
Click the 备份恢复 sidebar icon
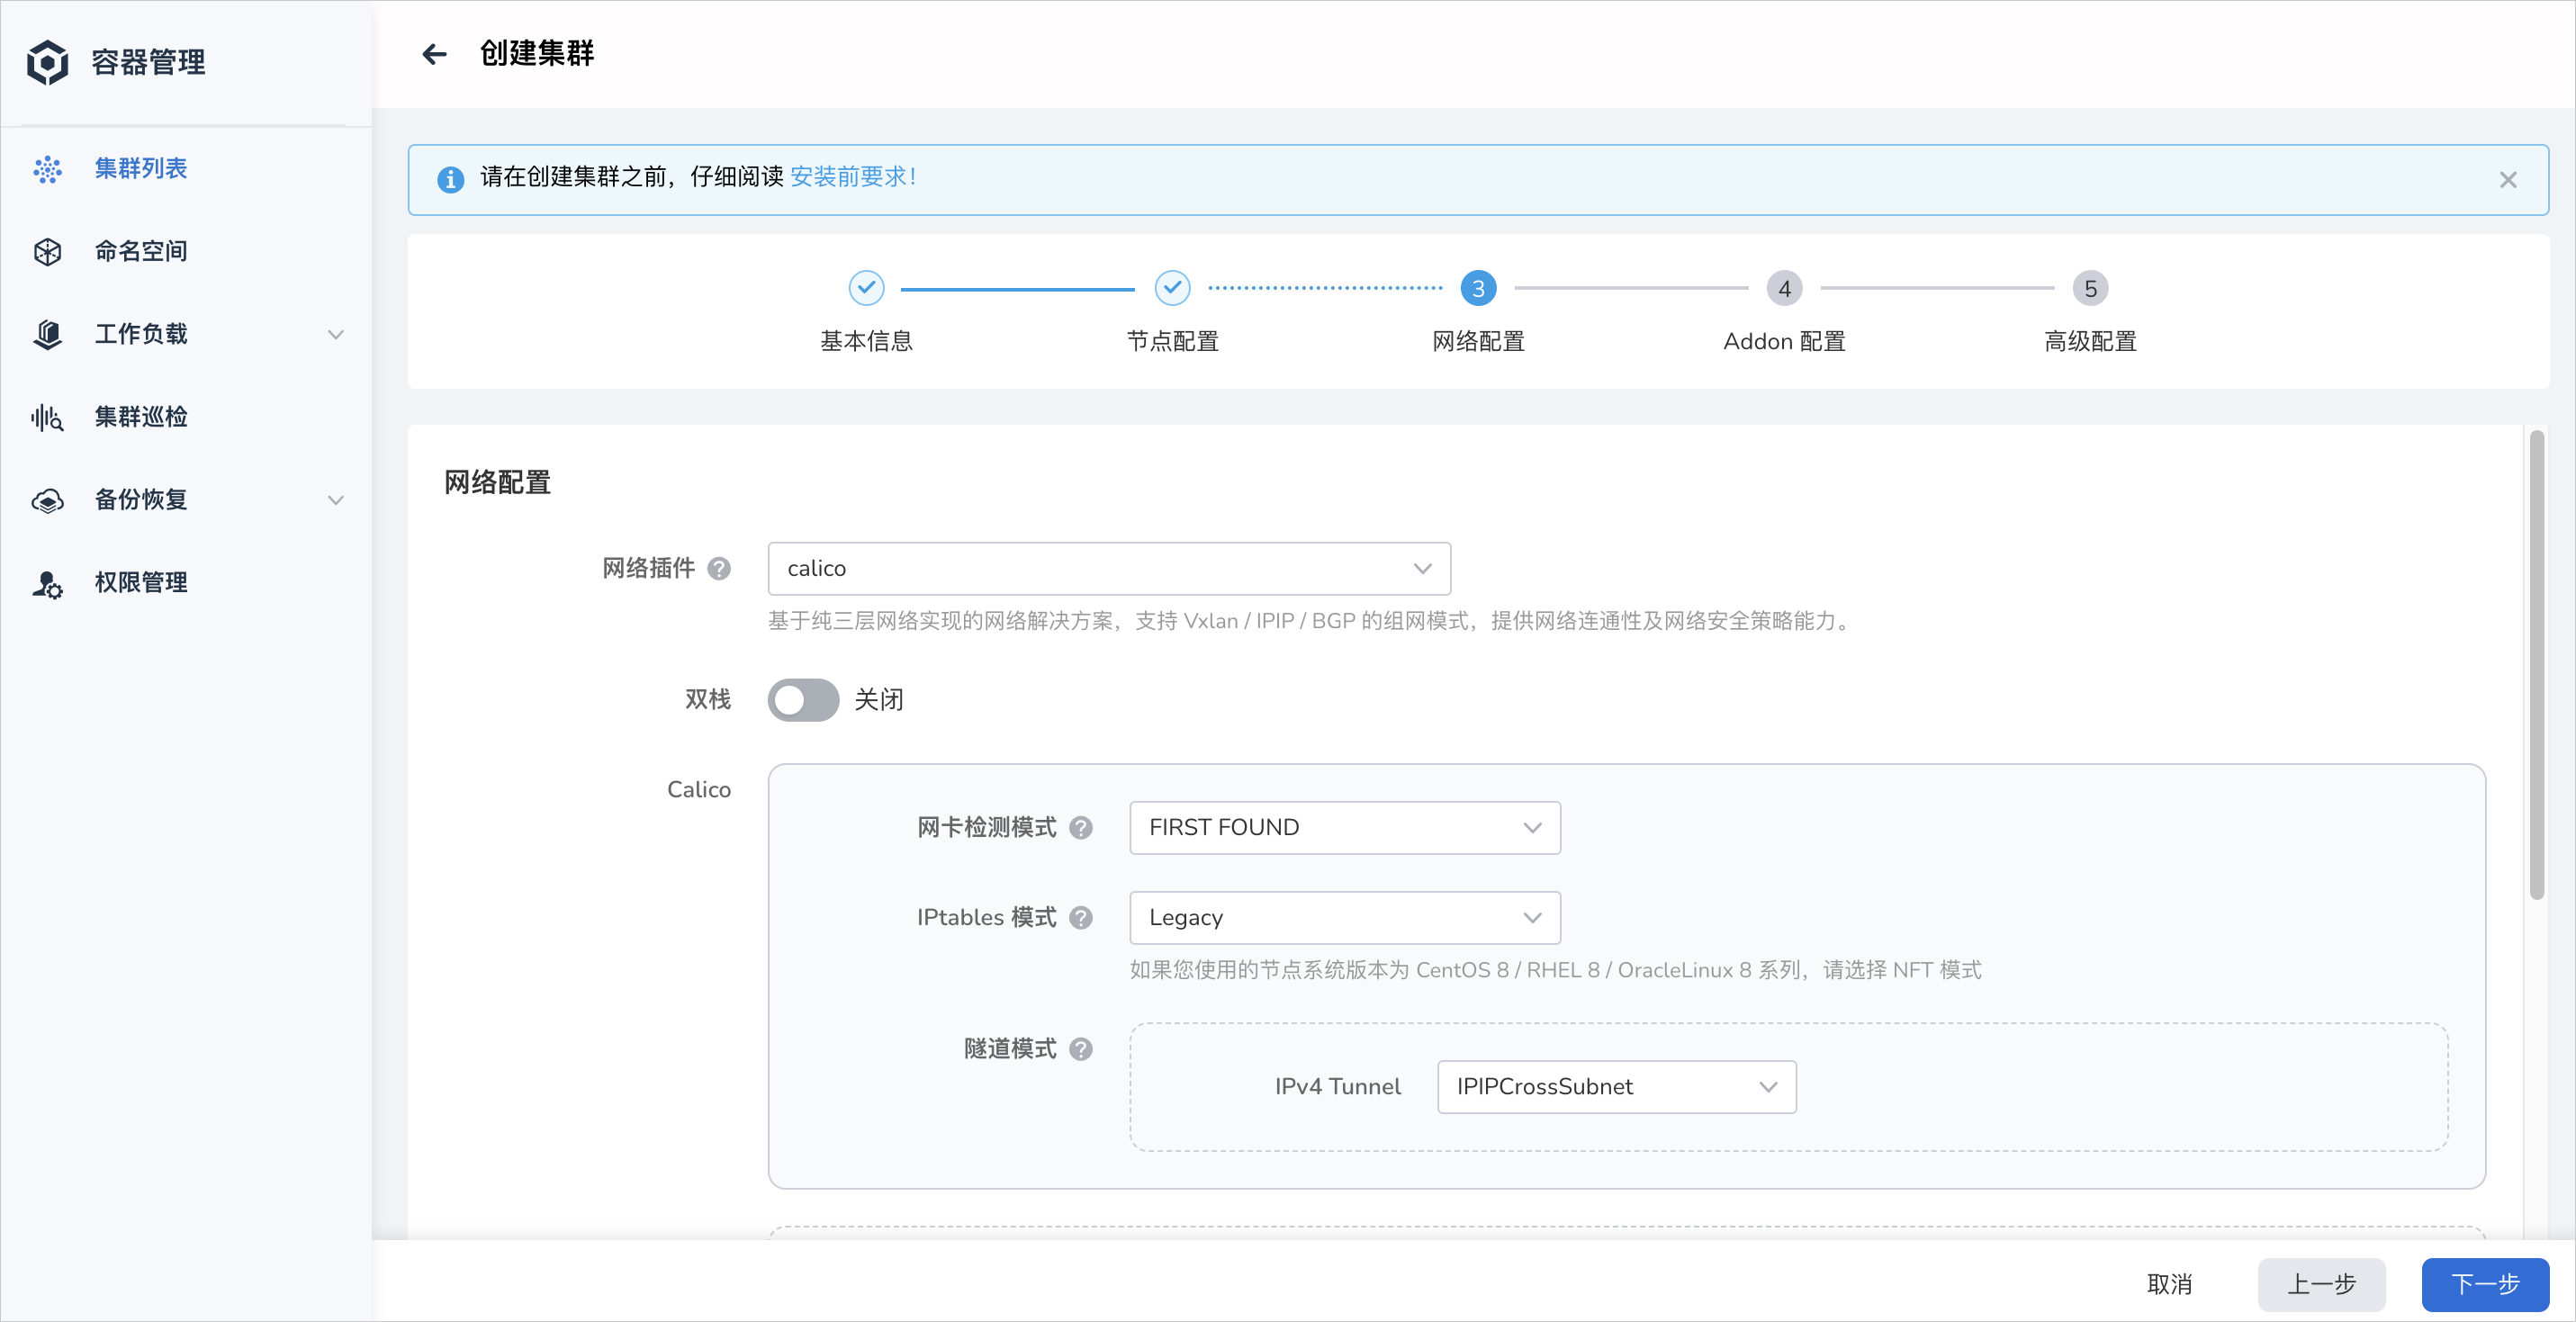47,500
